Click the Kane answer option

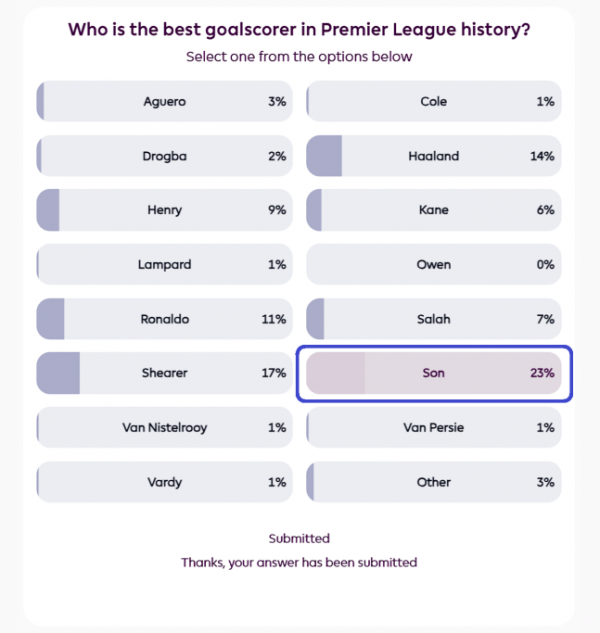433,210
